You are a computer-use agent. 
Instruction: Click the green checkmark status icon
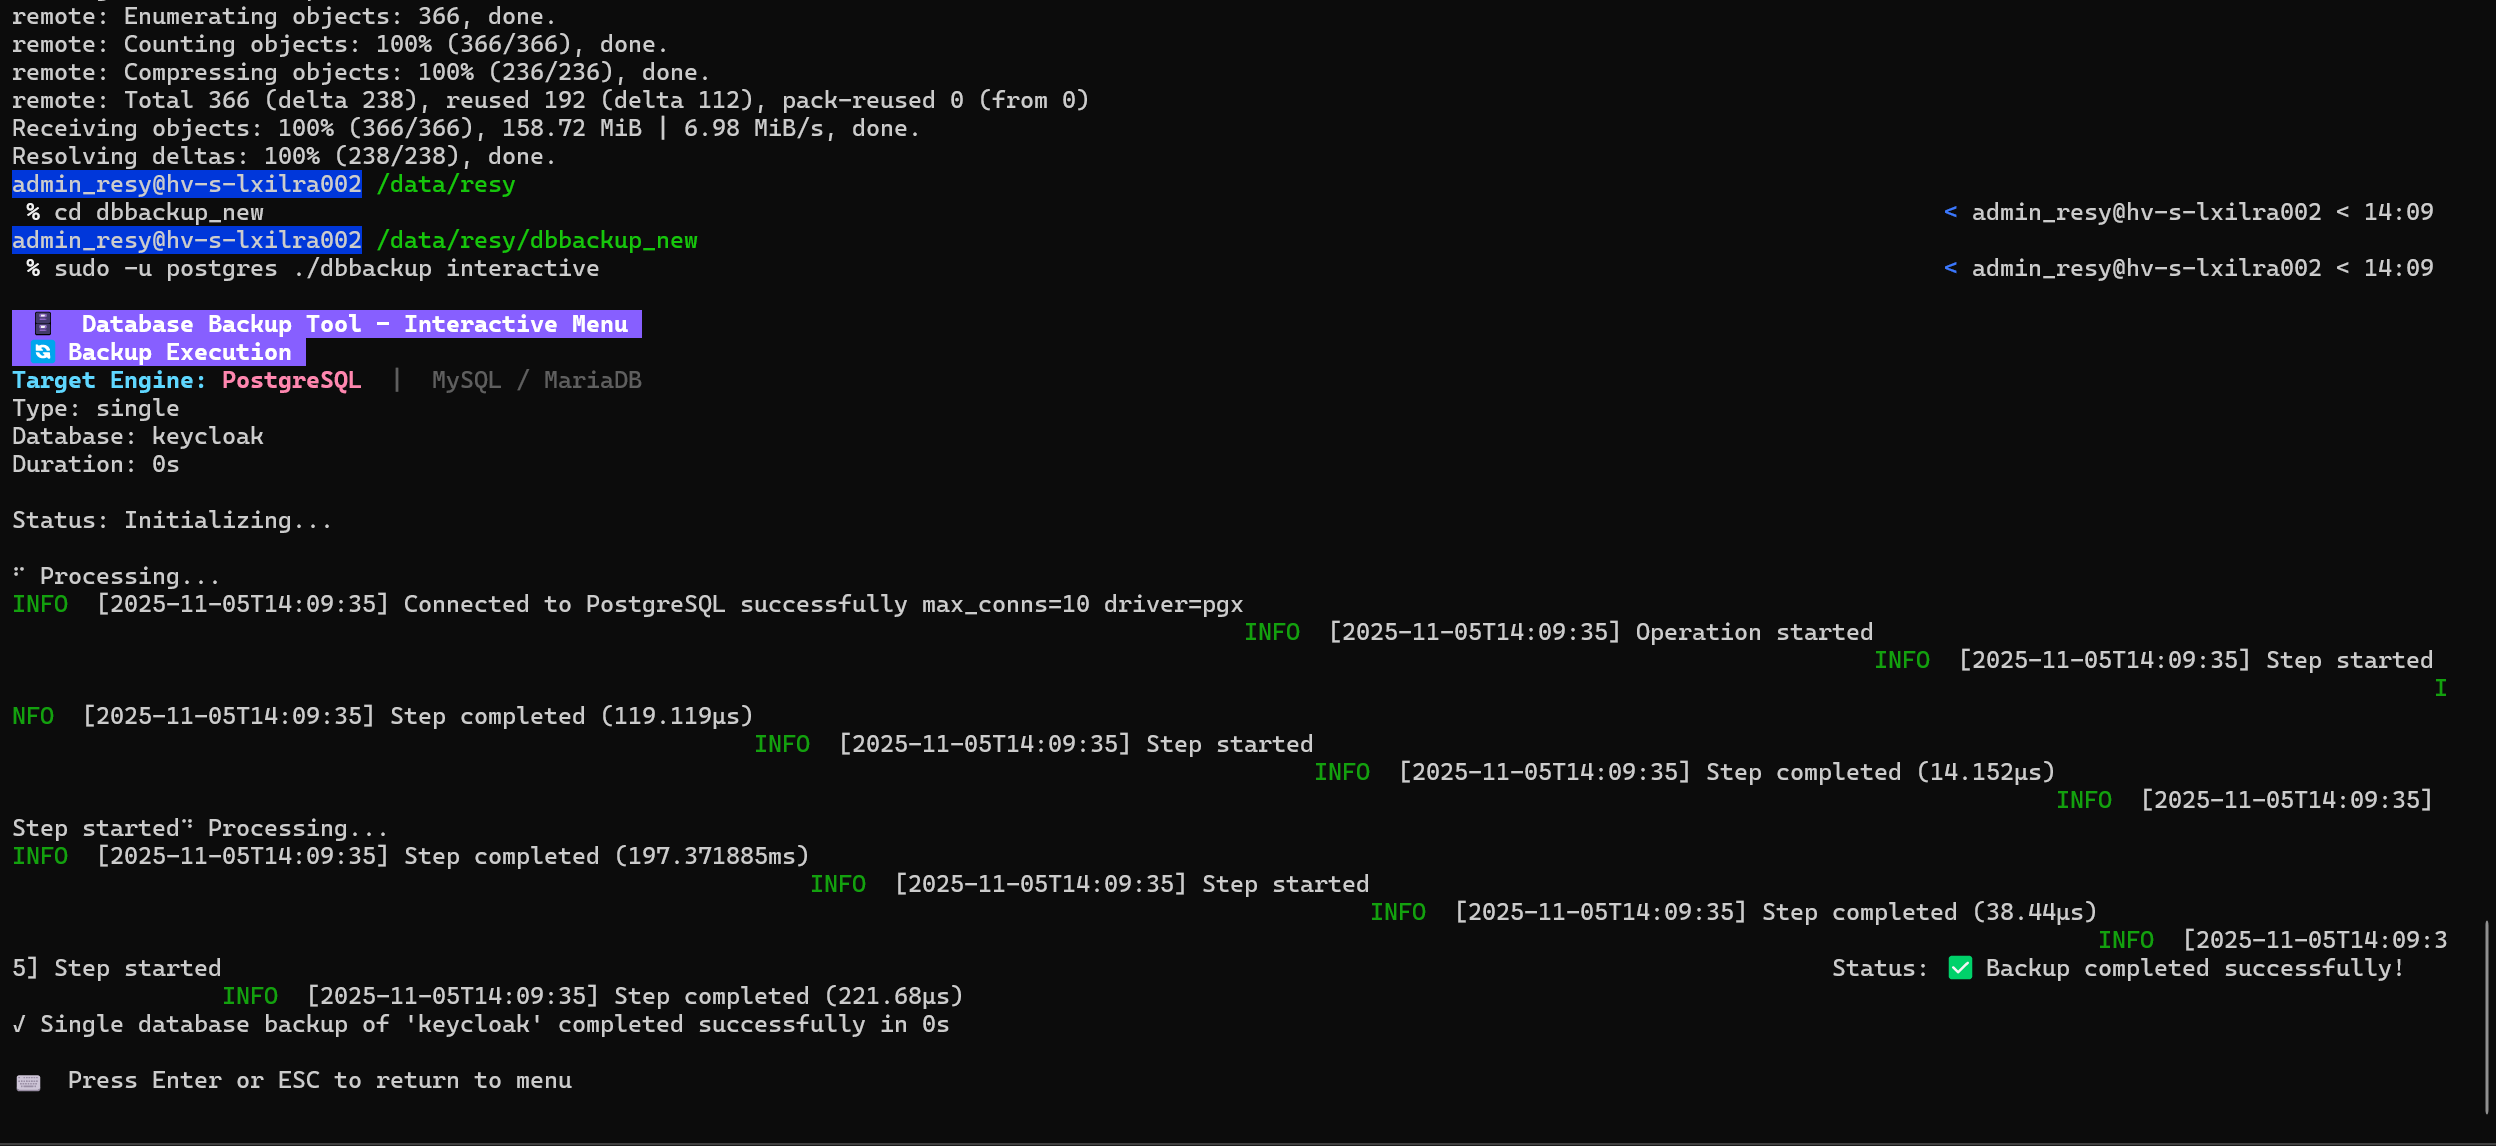pyautogui.click(x=1960, y=968)
